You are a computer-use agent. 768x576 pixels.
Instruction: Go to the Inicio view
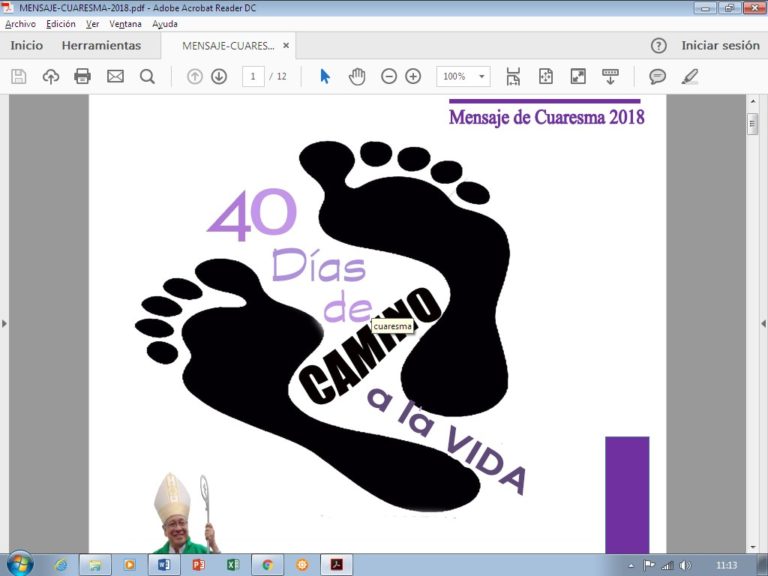27,46
